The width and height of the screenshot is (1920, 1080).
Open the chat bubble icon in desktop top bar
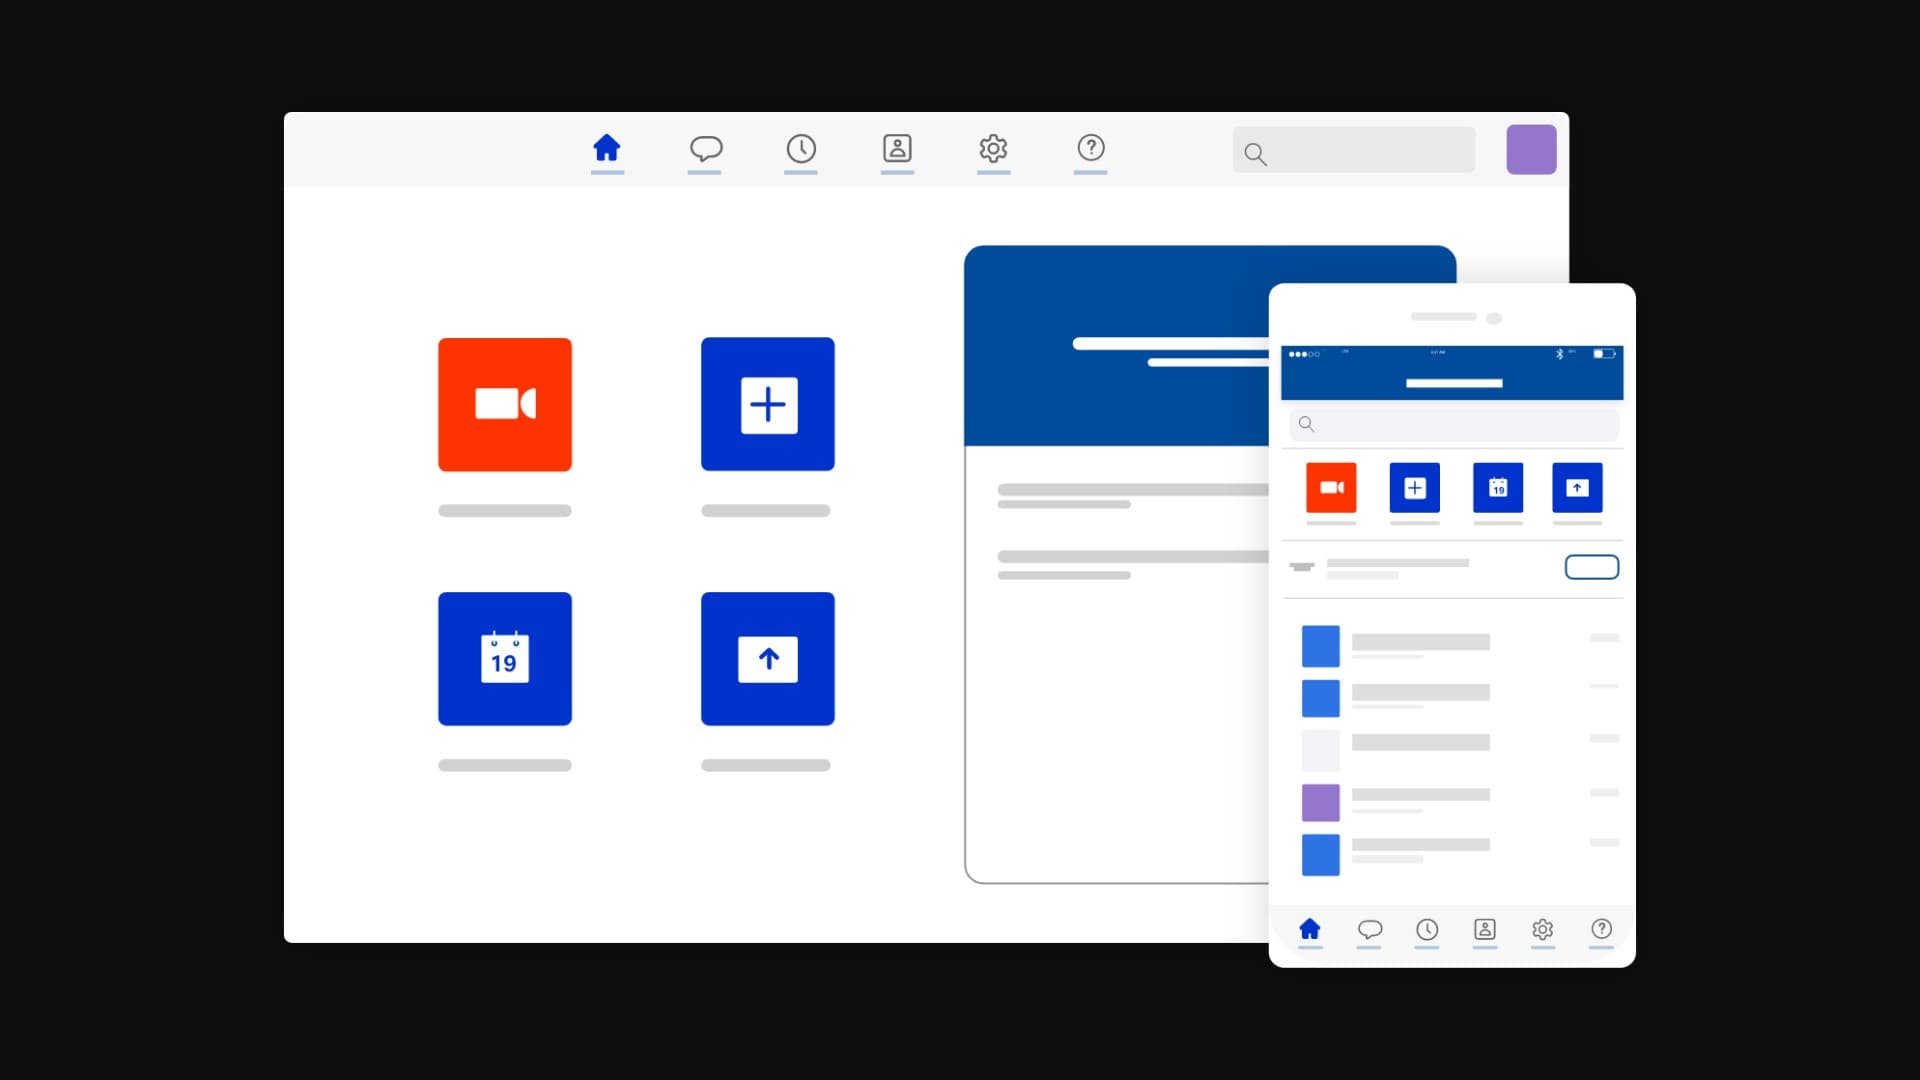pyautogui.click(x=705, y=149)
